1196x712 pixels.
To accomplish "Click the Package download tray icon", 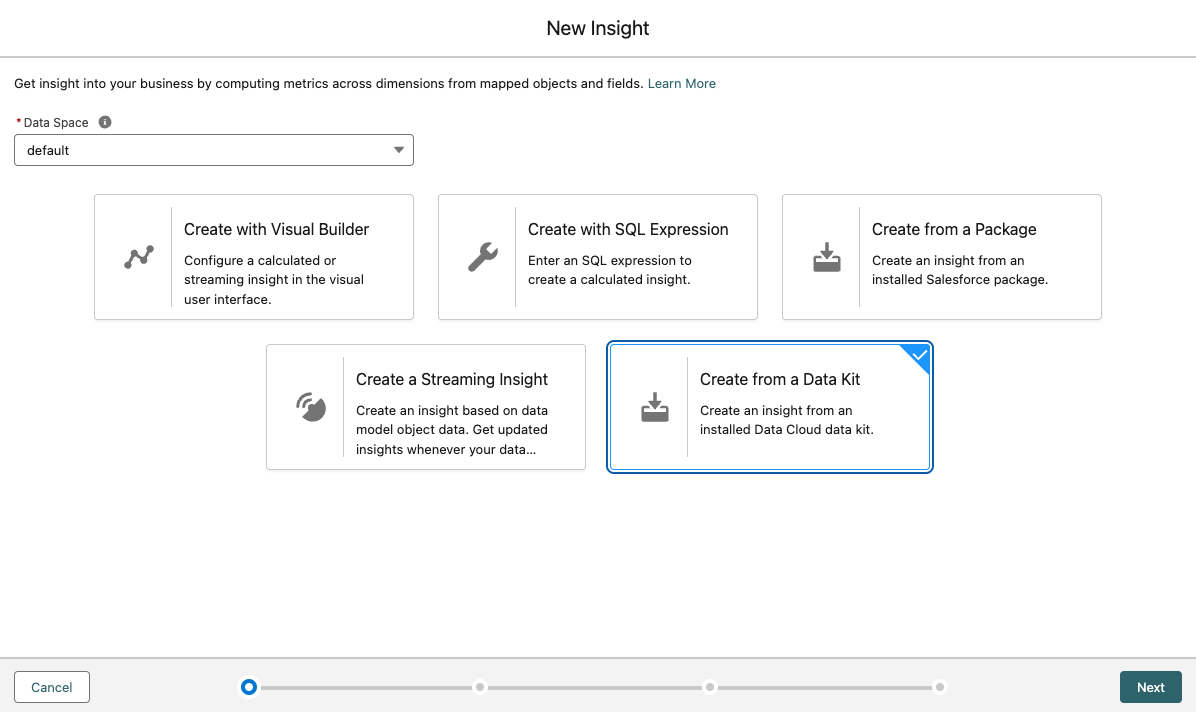I will pyautogui.click(x=827, y=257).
